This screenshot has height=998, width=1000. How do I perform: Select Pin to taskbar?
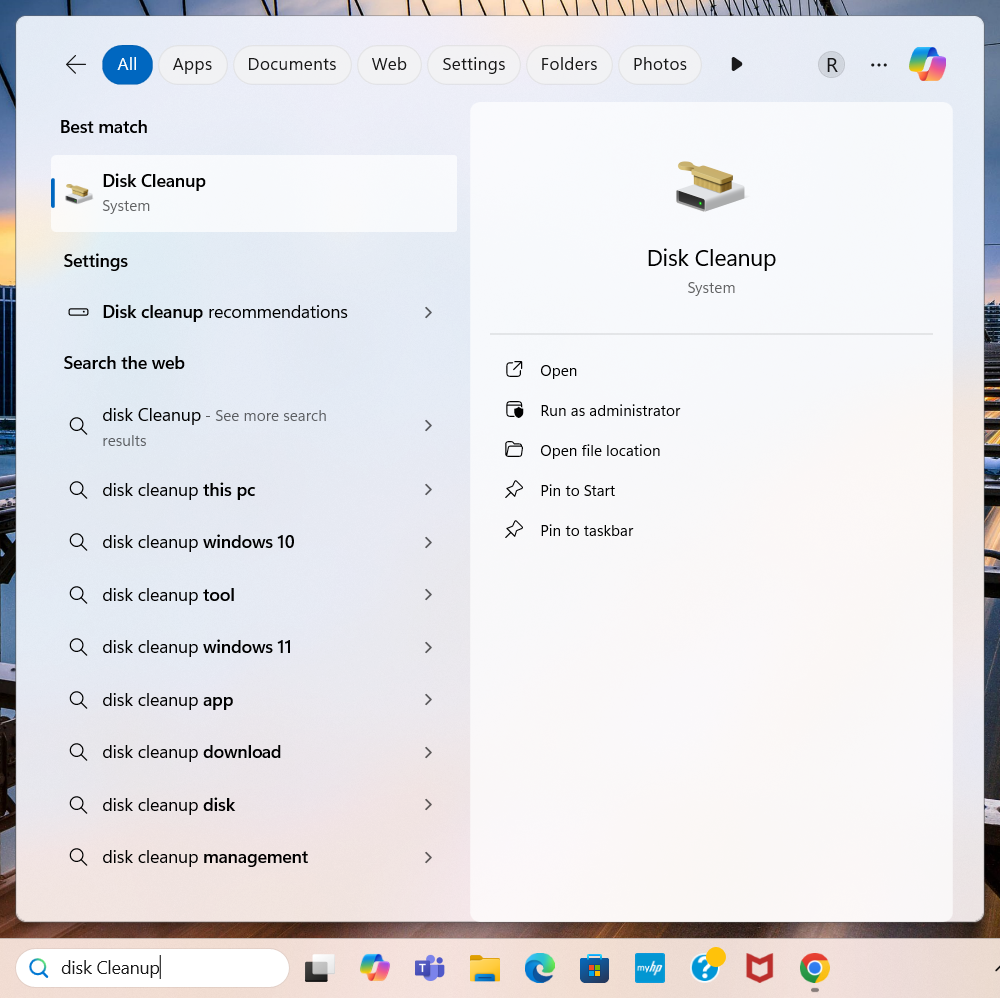tap(586, 531)
